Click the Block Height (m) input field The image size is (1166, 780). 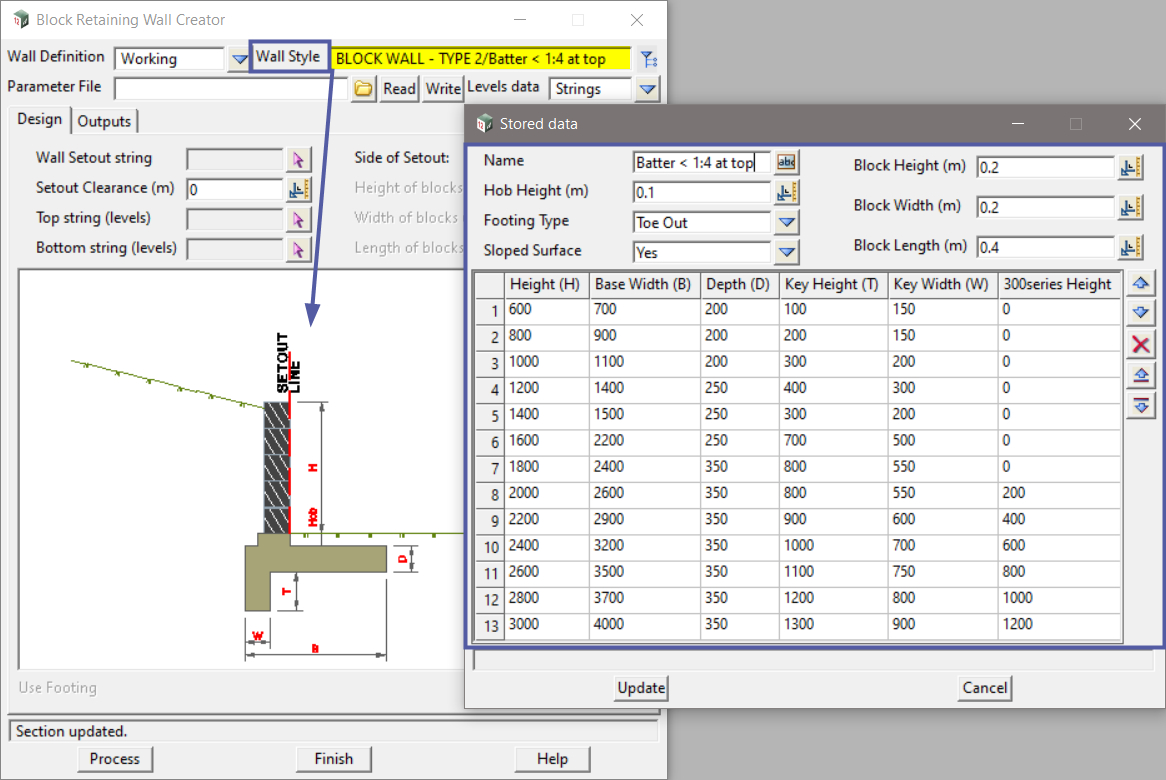(x=1045, y=168)
